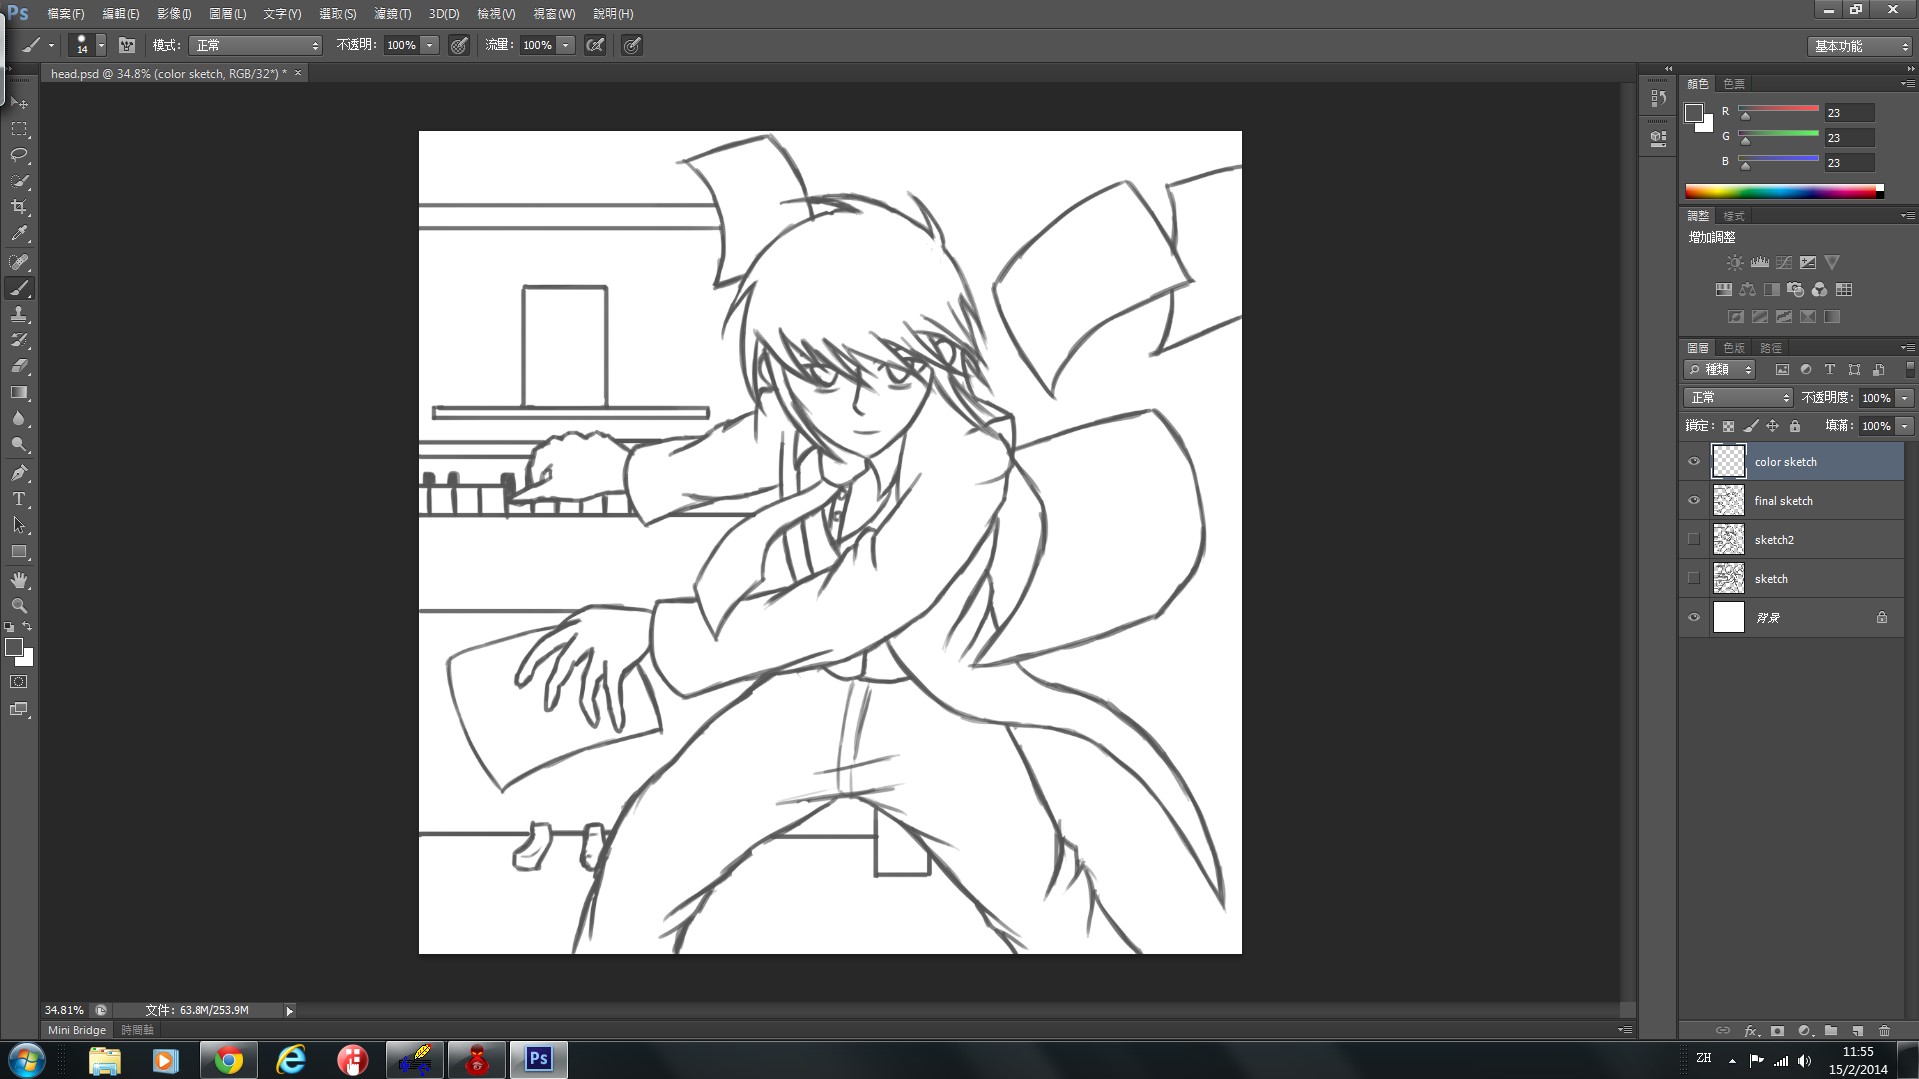This screenshot has width=1919, height=1079.
Task: Select the Horizontal Type tool
Action: [19, 499]
